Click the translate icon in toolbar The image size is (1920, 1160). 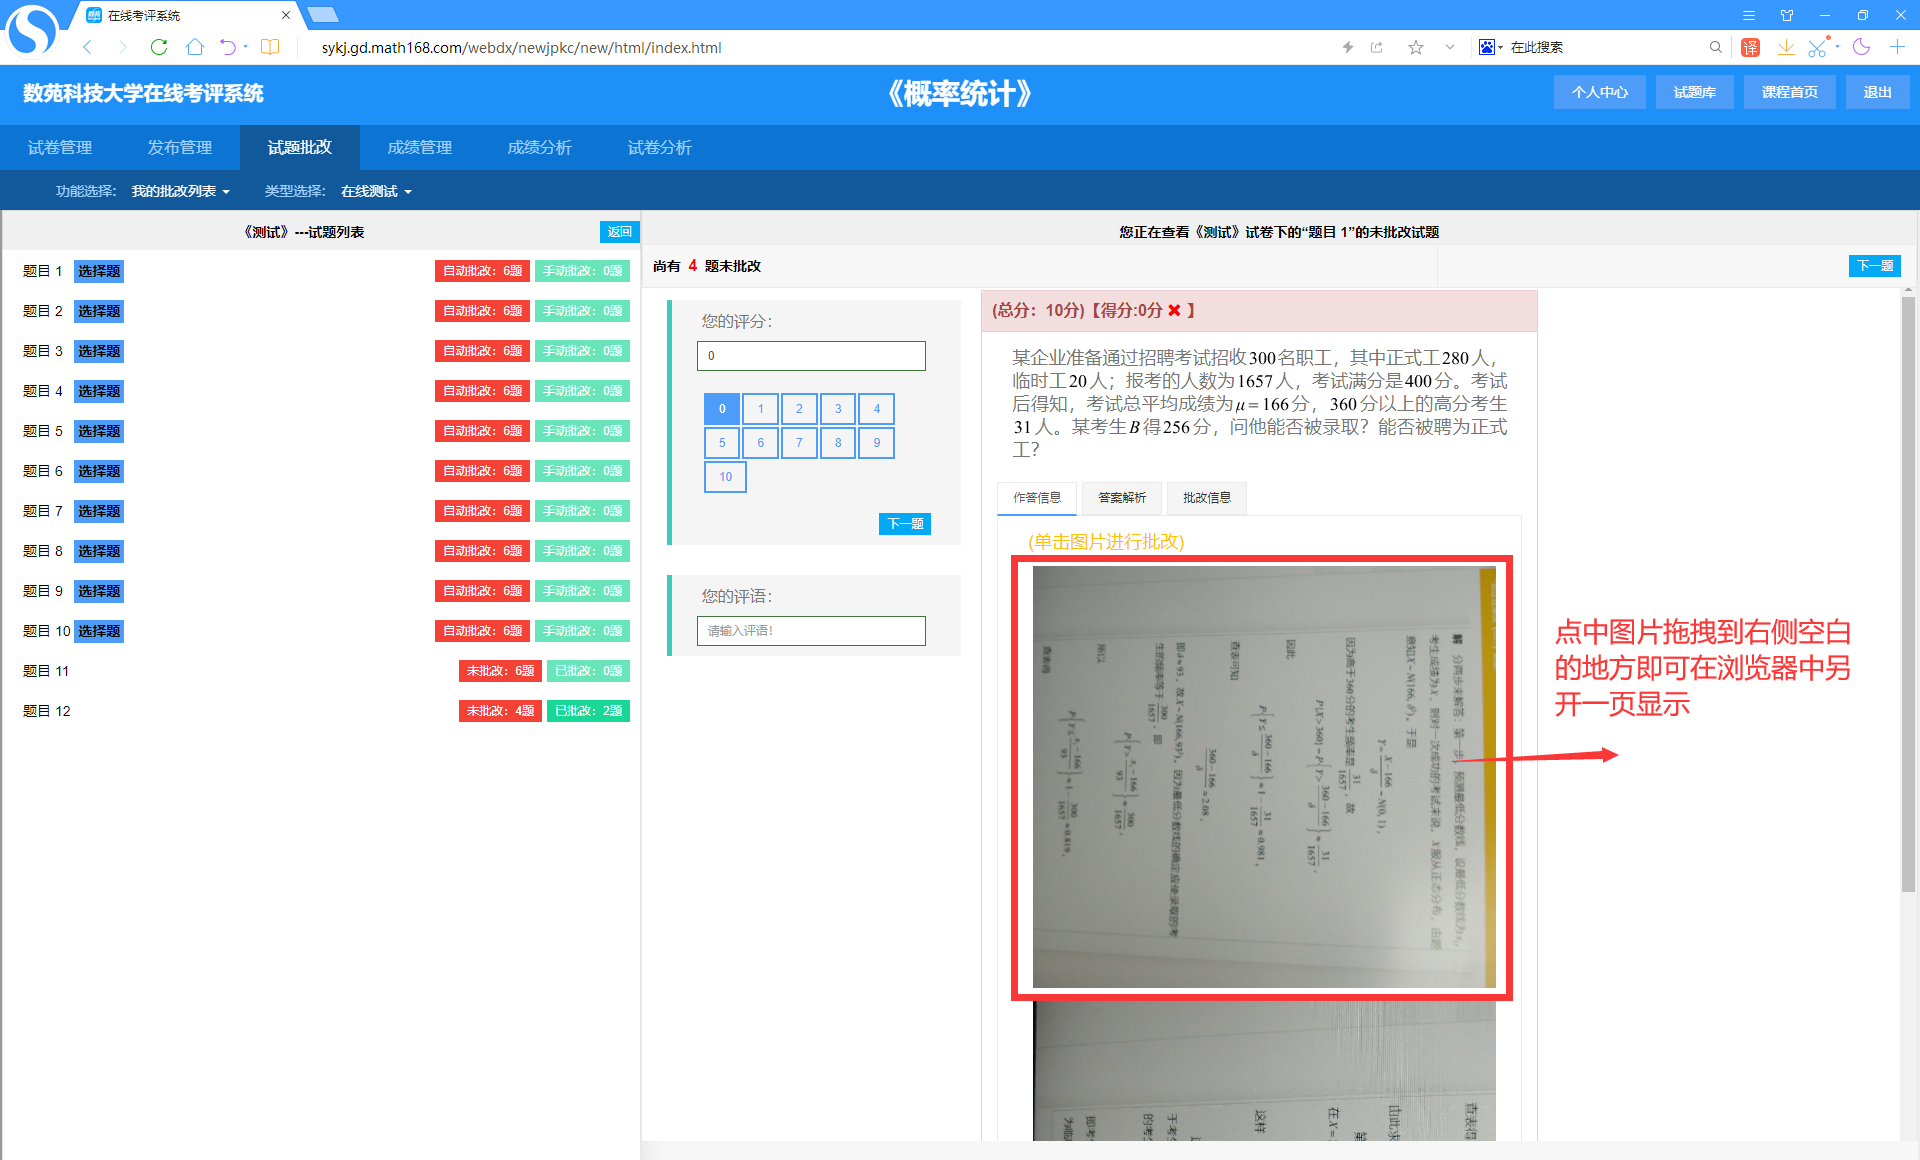(x=1751, y=47)
